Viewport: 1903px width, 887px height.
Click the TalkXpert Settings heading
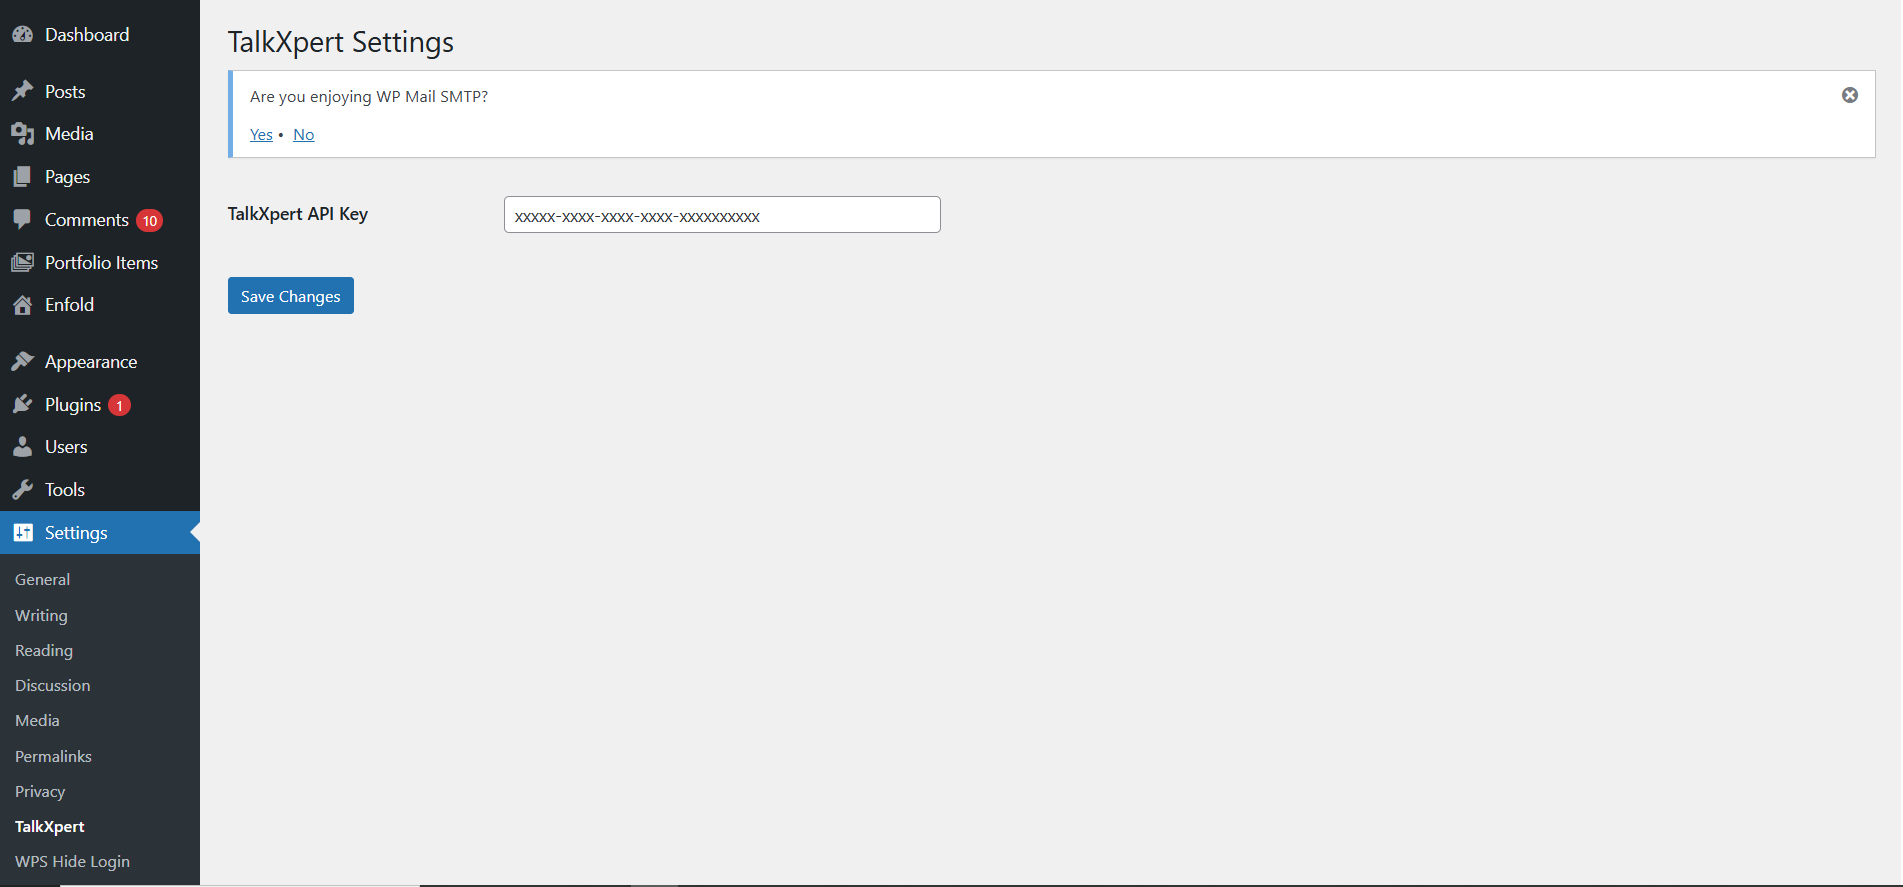(x=341, y=42)
